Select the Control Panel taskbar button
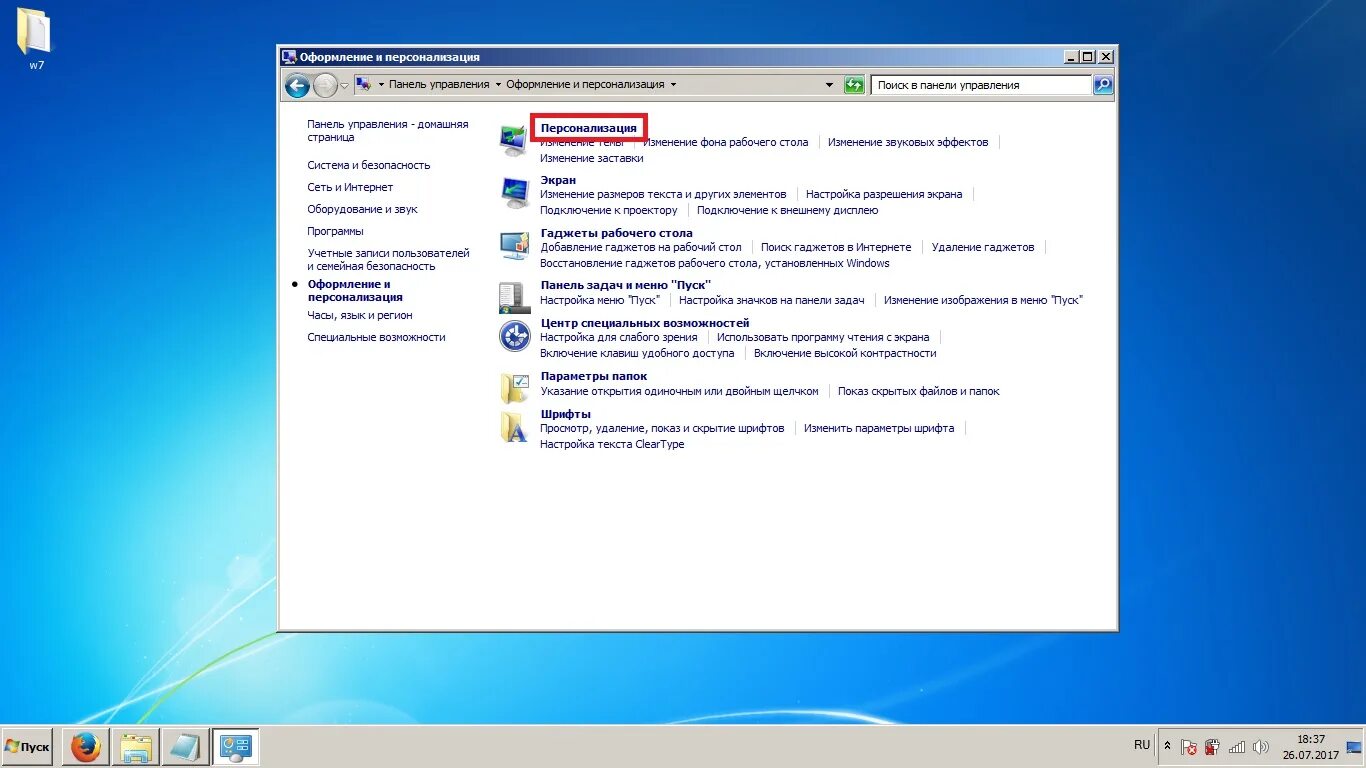1366x768 pixels. (236, 747)
